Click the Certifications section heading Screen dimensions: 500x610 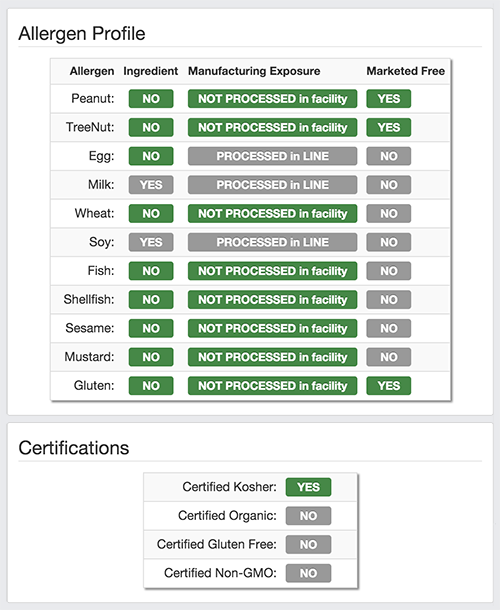(x=74, y=448)
